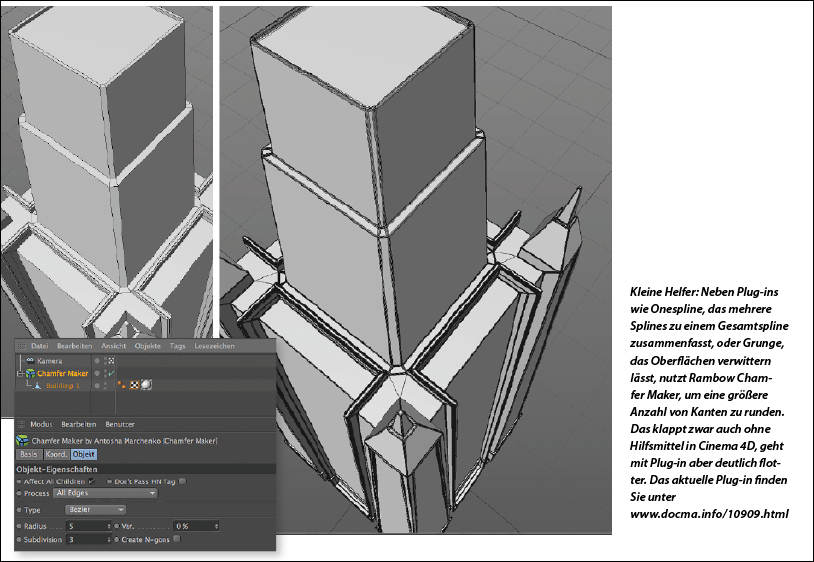This screenshot has width=814, height=562.
Task: Toggle the Affect All Children checkbox
Action: coord(92,481)
